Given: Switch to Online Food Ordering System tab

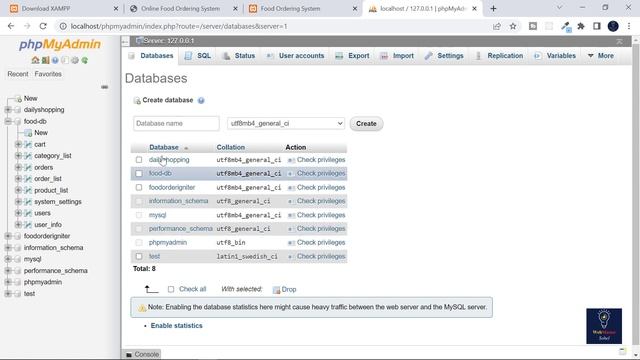Looking at the screenshot, I should click(x=180, y=9).
